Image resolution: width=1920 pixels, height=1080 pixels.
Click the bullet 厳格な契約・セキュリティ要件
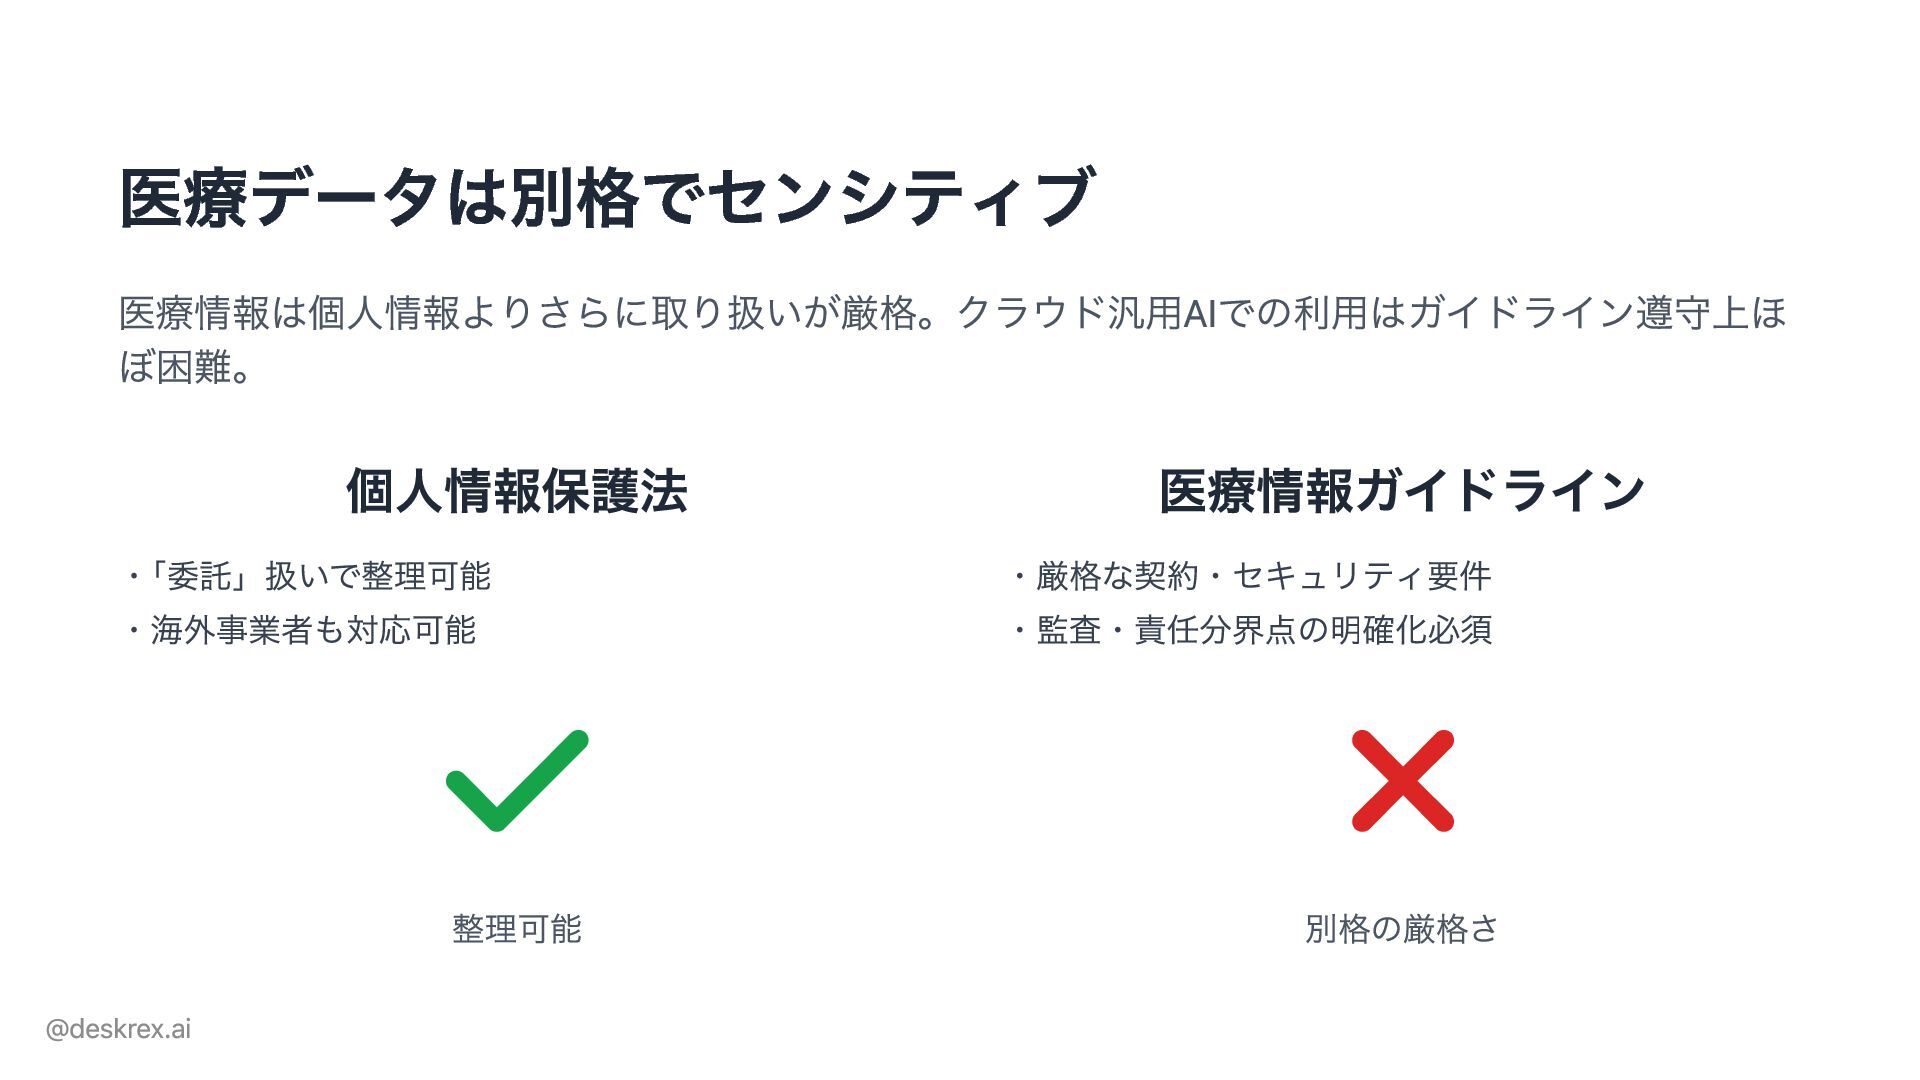pyautogui.click(x=1263, y=576)
